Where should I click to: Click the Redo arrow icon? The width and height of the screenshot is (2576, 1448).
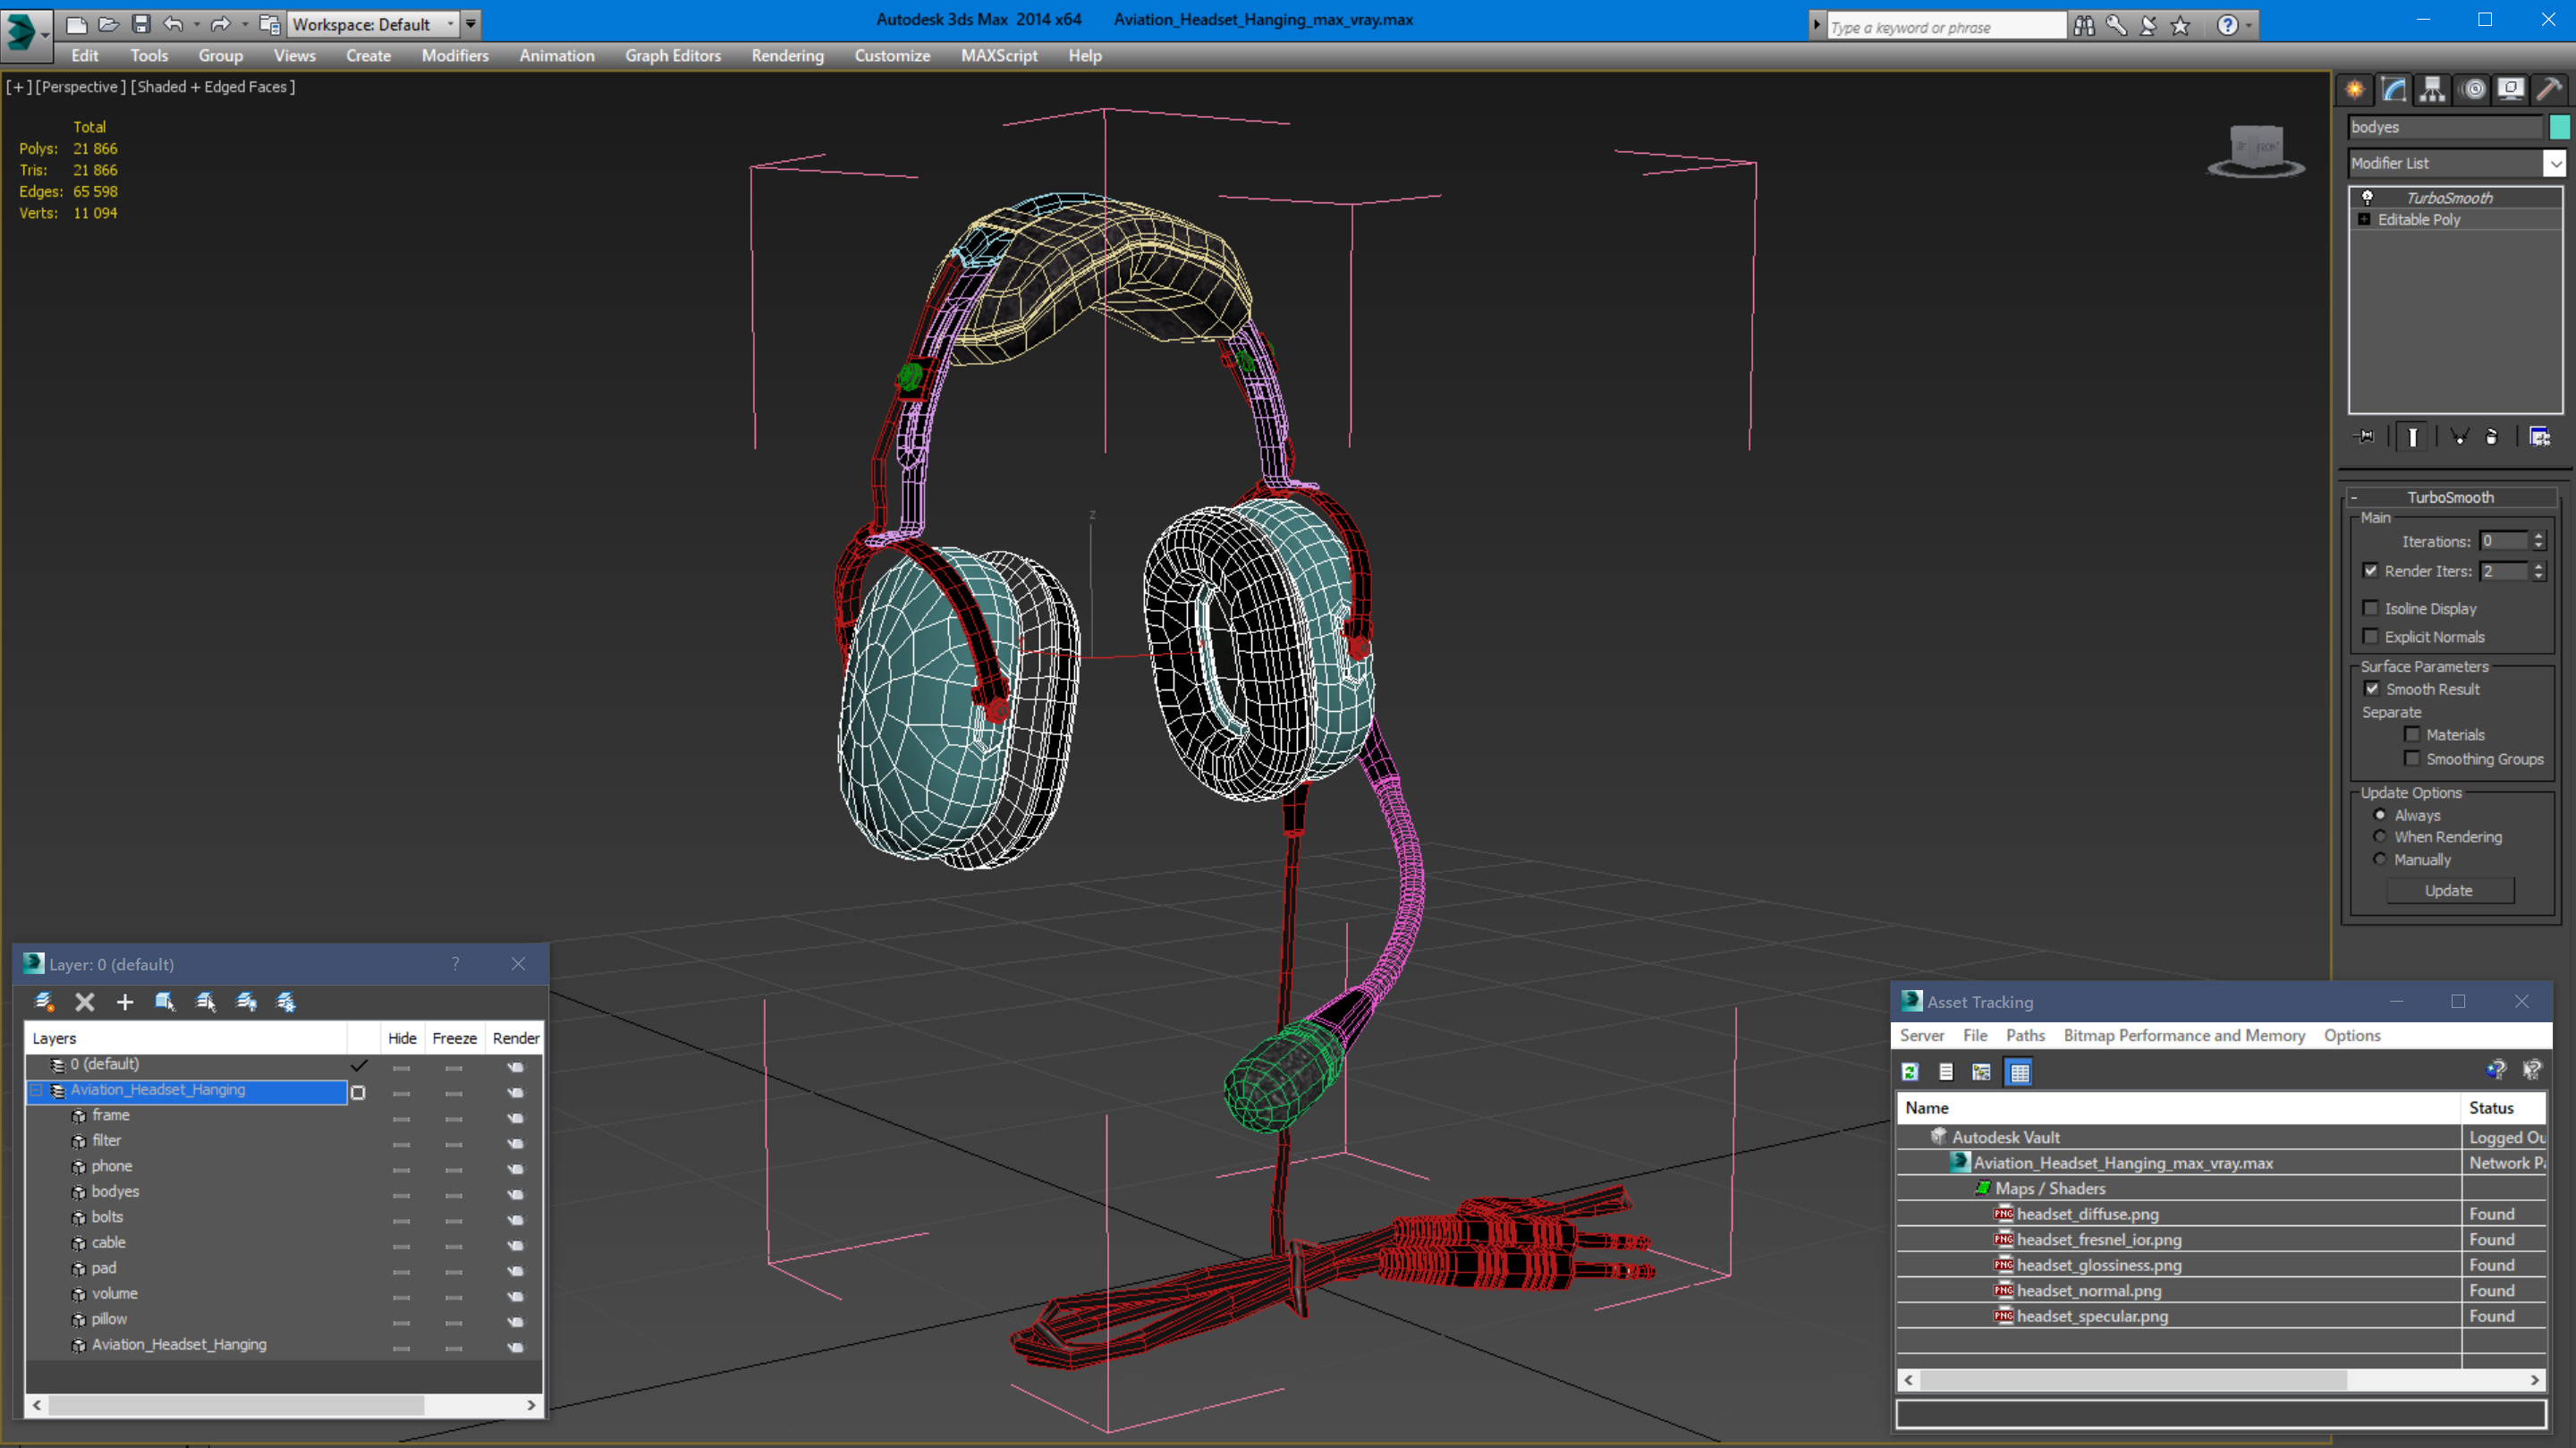click(x=220, y=24)
